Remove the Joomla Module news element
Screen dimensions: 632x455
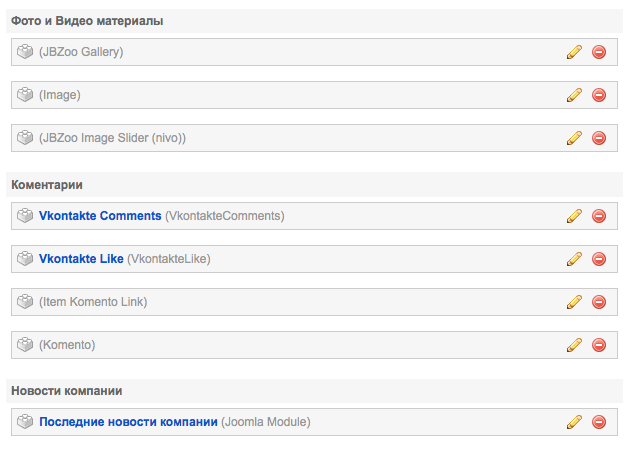click(x=599, y=422)
